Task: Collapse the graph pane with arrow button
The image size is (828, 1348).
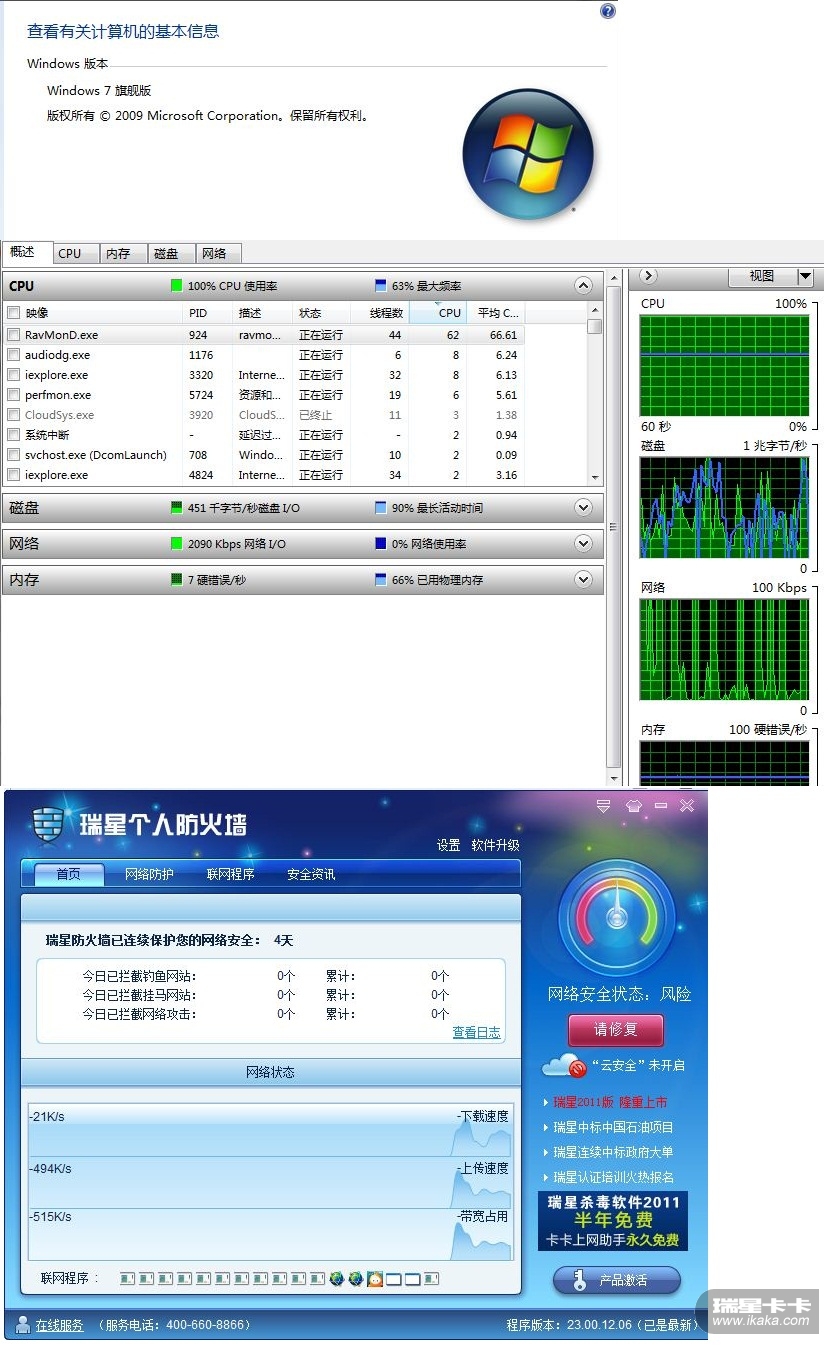Action: click(648, 276)
